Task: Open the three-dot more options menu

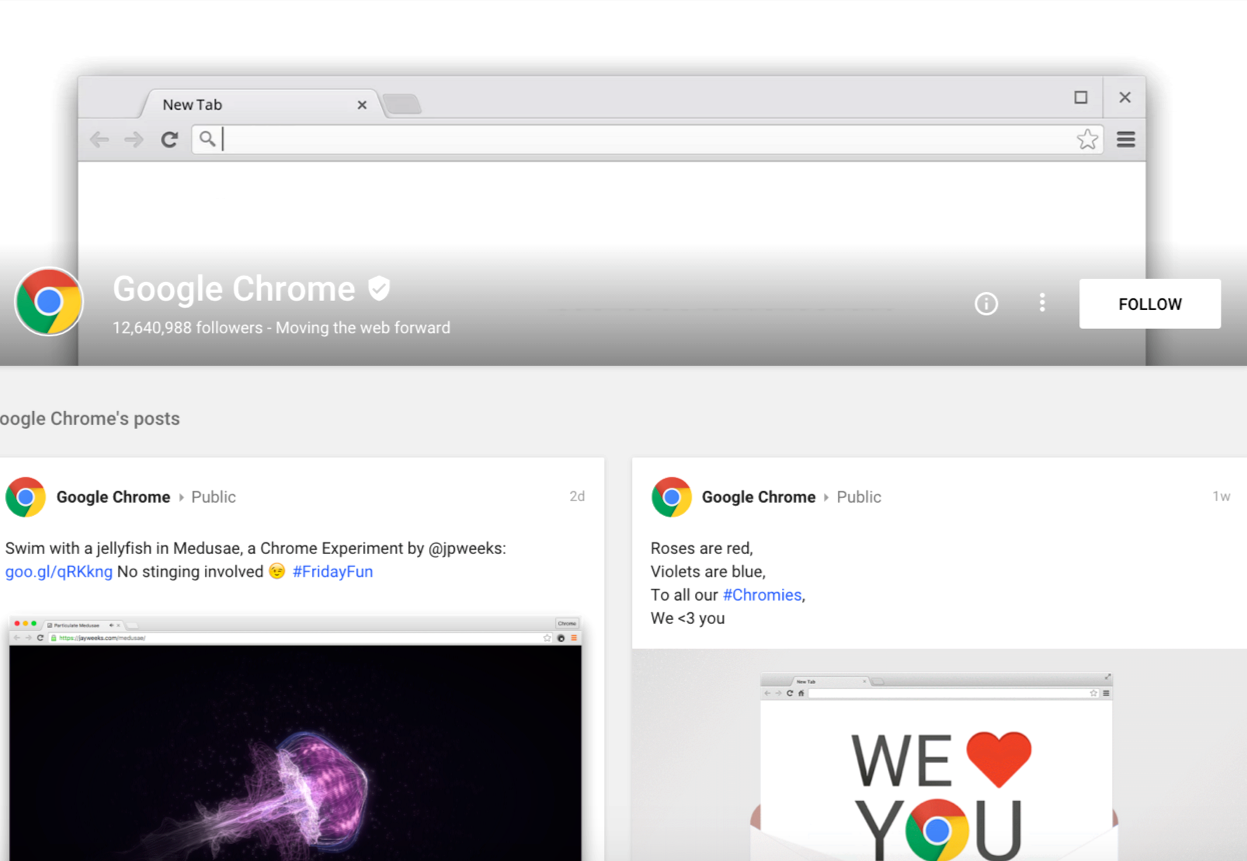Action: coord(1042,303)
